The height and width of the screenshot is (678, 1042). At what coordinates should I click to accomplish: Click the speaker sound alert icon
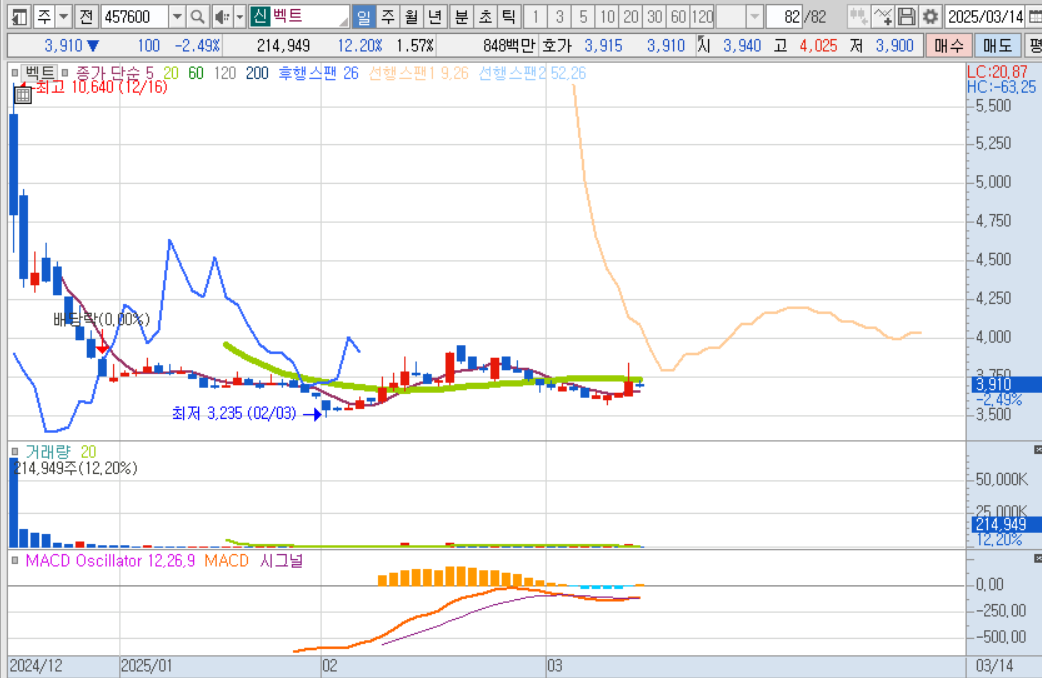click(x=223, y=16)
